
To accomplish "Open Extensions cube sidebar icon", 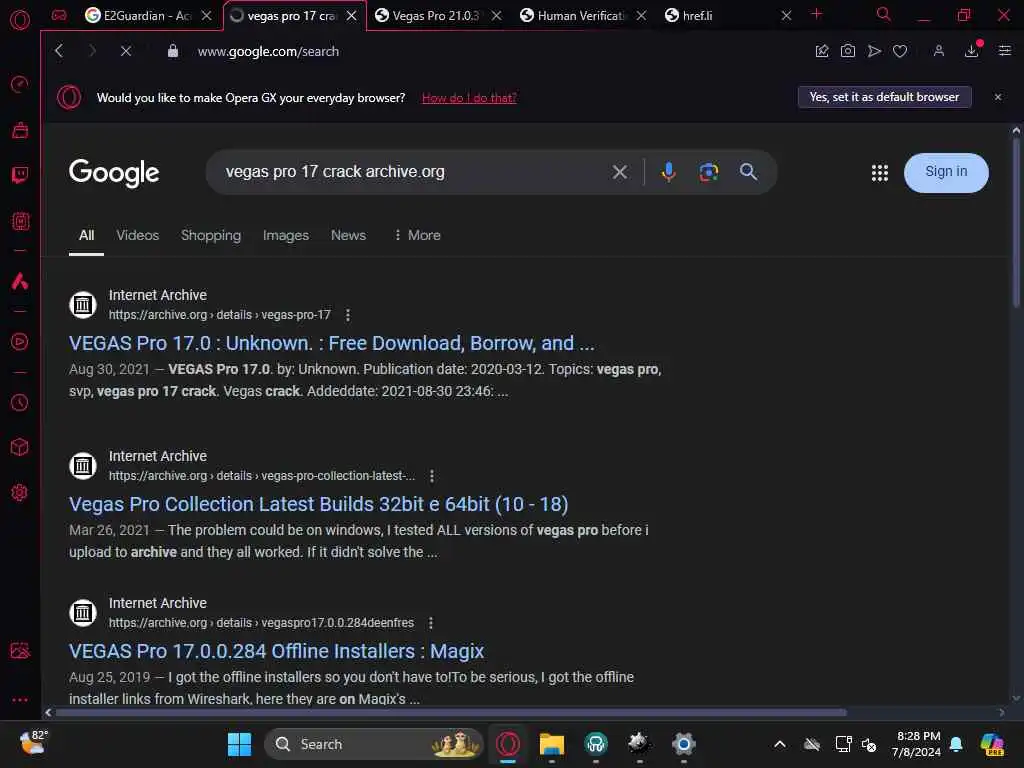I will 20,447.
